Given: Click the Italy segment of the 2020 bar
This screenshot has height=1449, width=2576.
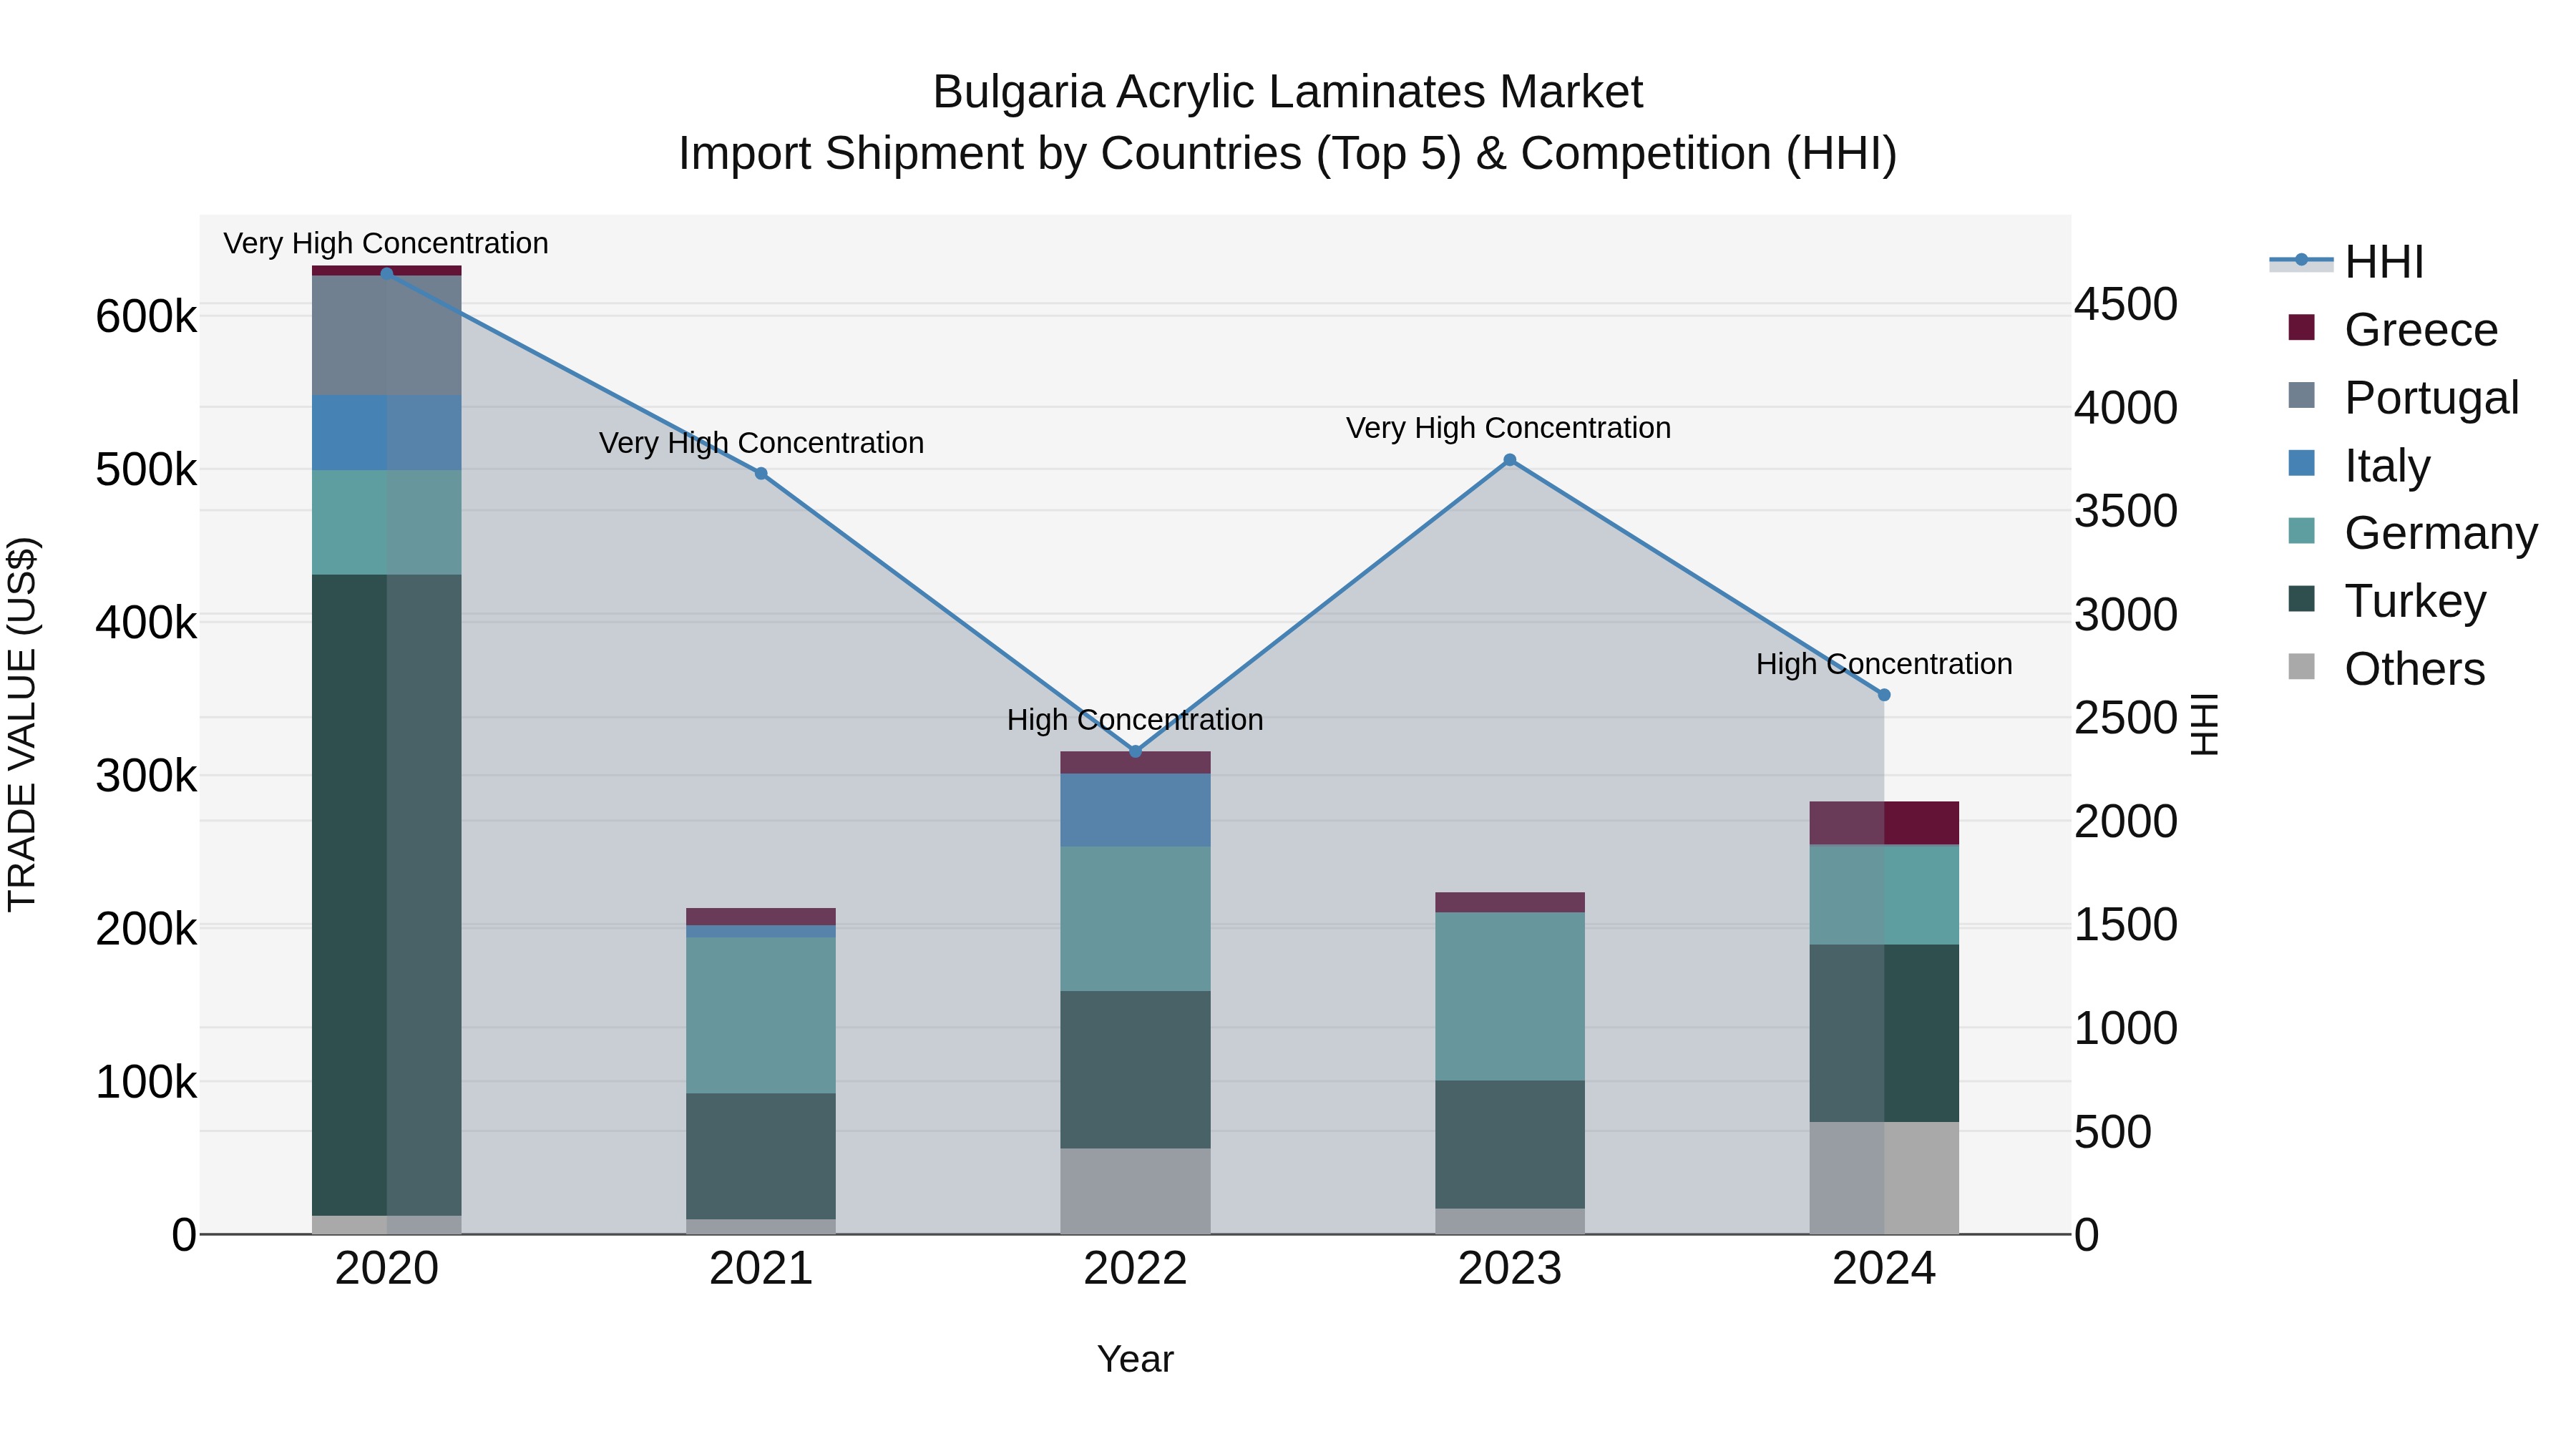Looking at the screenshot, I should coord(387,433).
